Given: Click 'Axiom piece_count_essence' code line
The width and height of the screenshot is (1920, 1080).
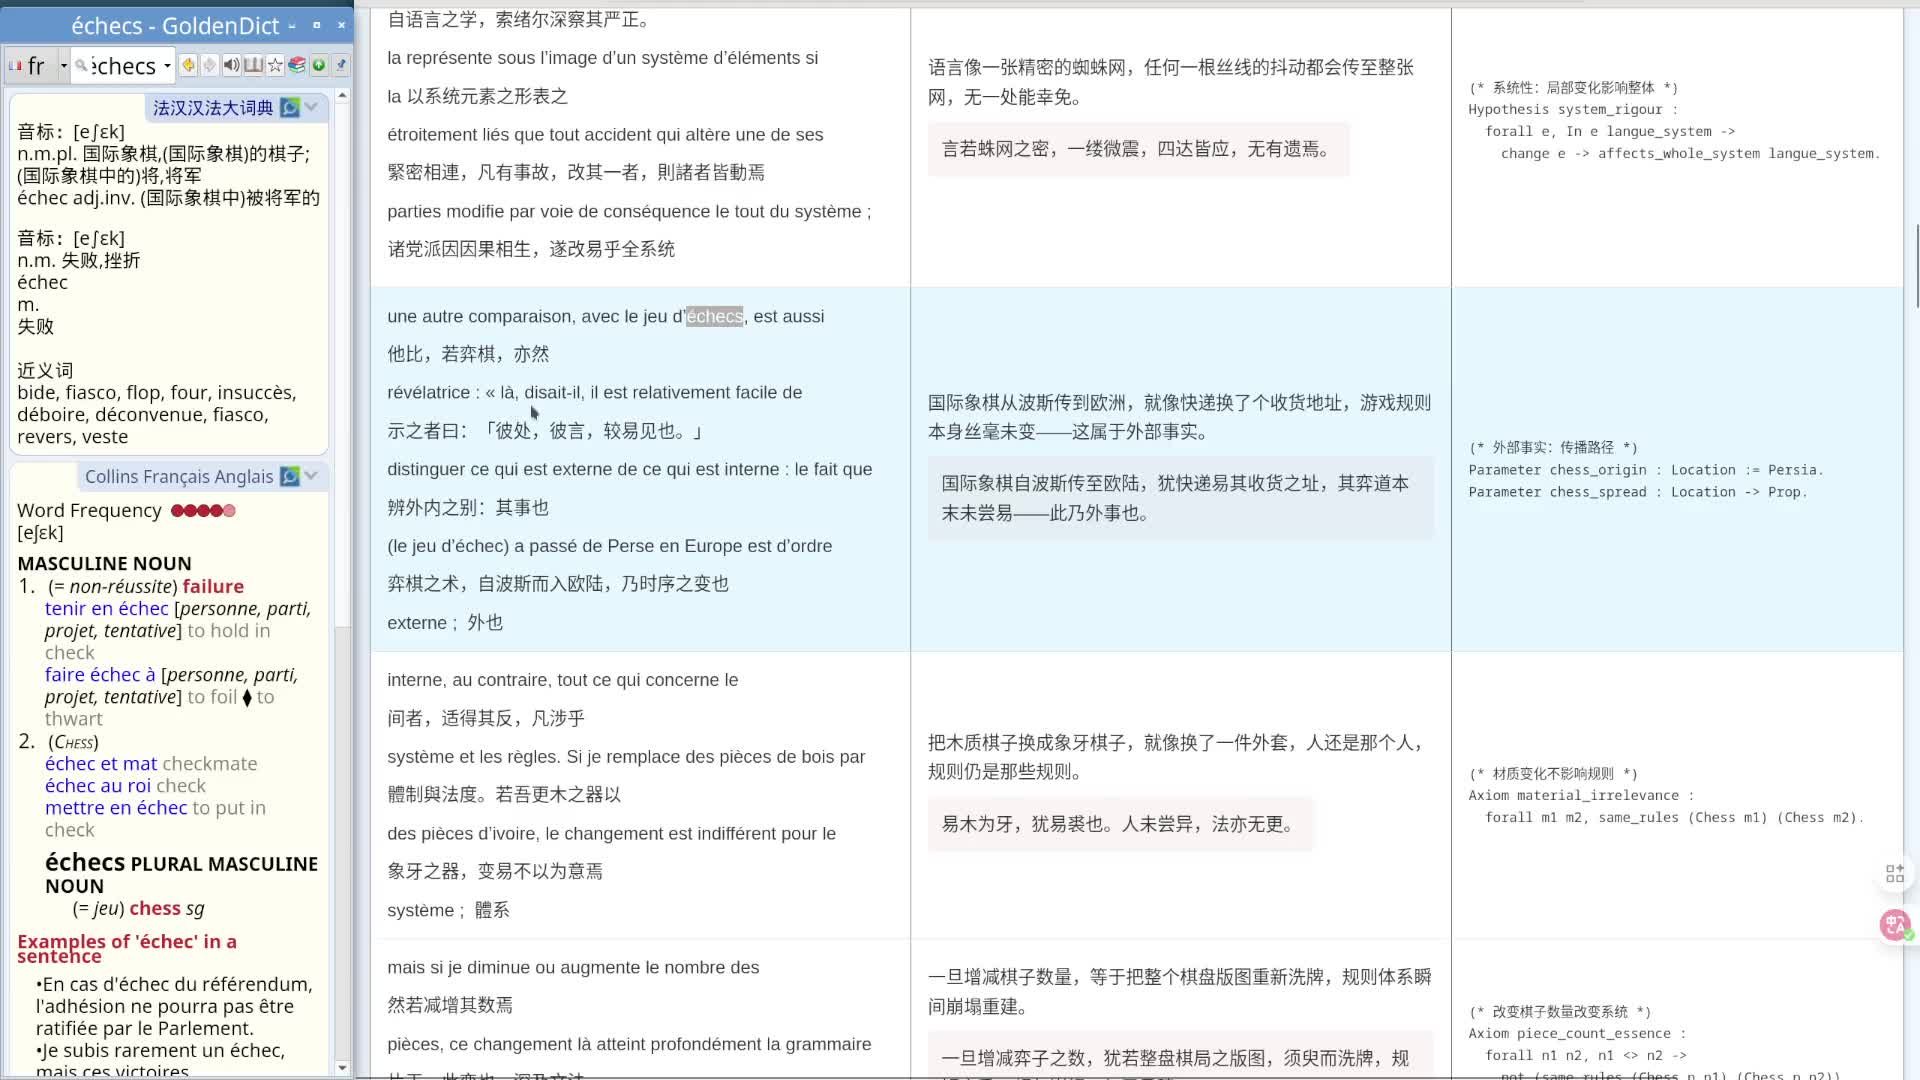Looking at the screenshot, I should tap(1577, 1033).
